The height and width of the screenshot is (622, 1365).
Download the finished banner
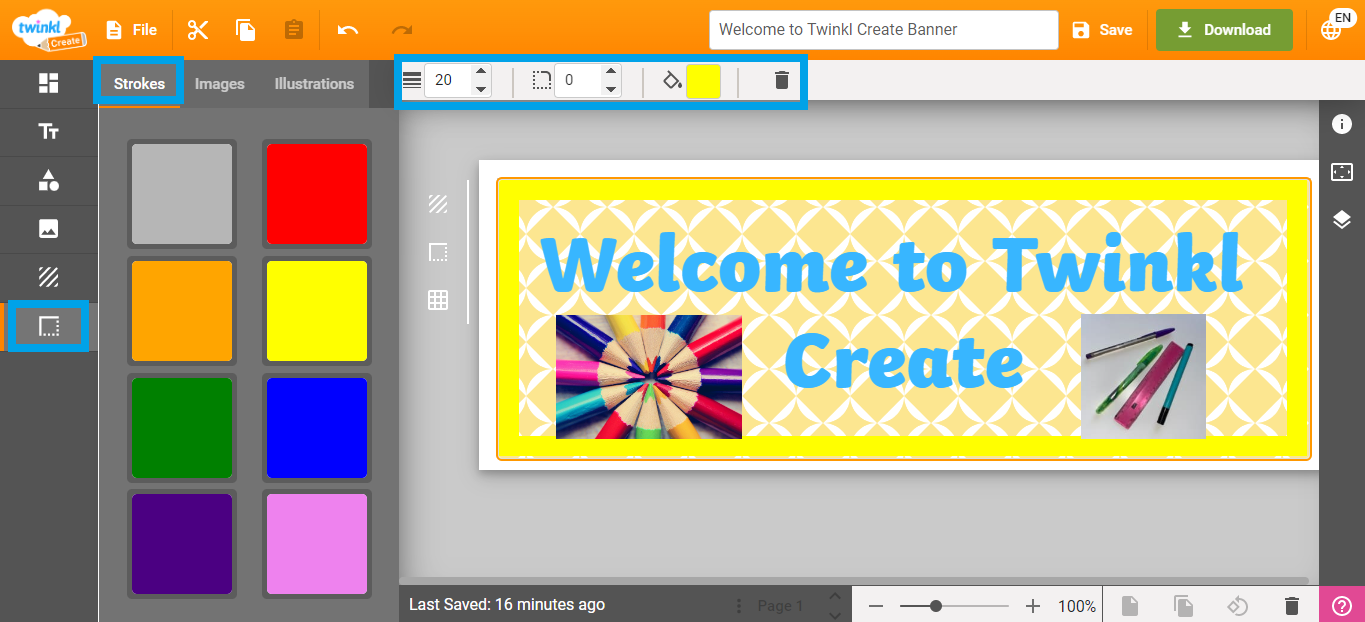click(1223, 30)
